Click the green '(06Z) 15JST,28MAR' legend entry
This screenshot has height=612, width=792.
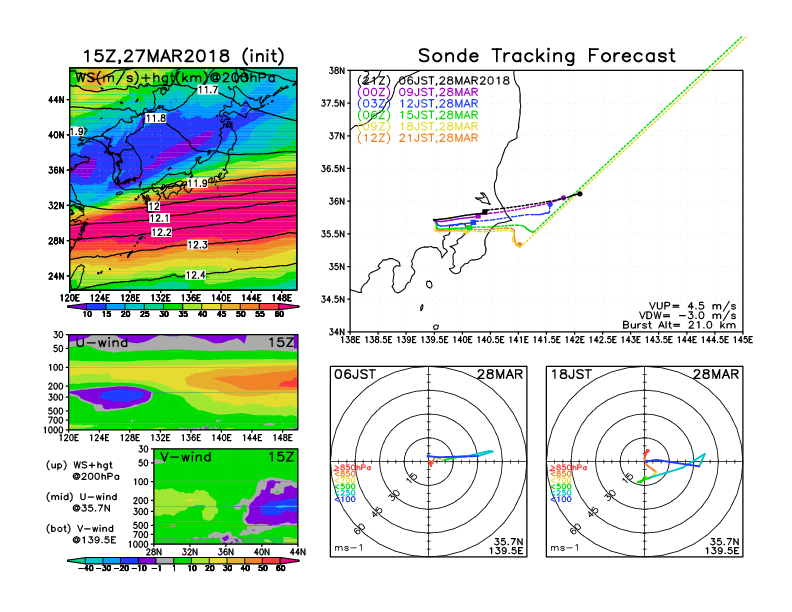tap(417, 115)
